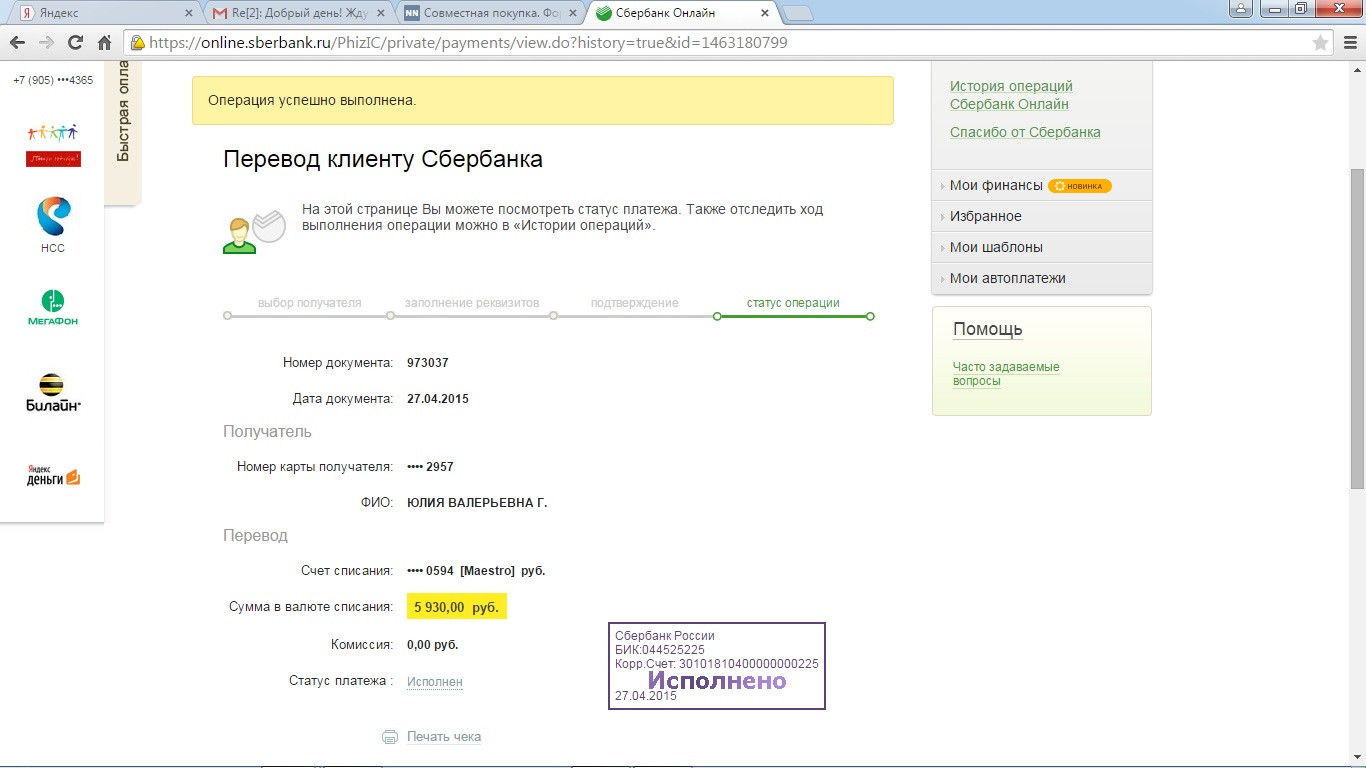Viewport: 1366px width, 768px height.
Task: Open the Спасибо от Сбербанка link
Action: click(1025, 132)
